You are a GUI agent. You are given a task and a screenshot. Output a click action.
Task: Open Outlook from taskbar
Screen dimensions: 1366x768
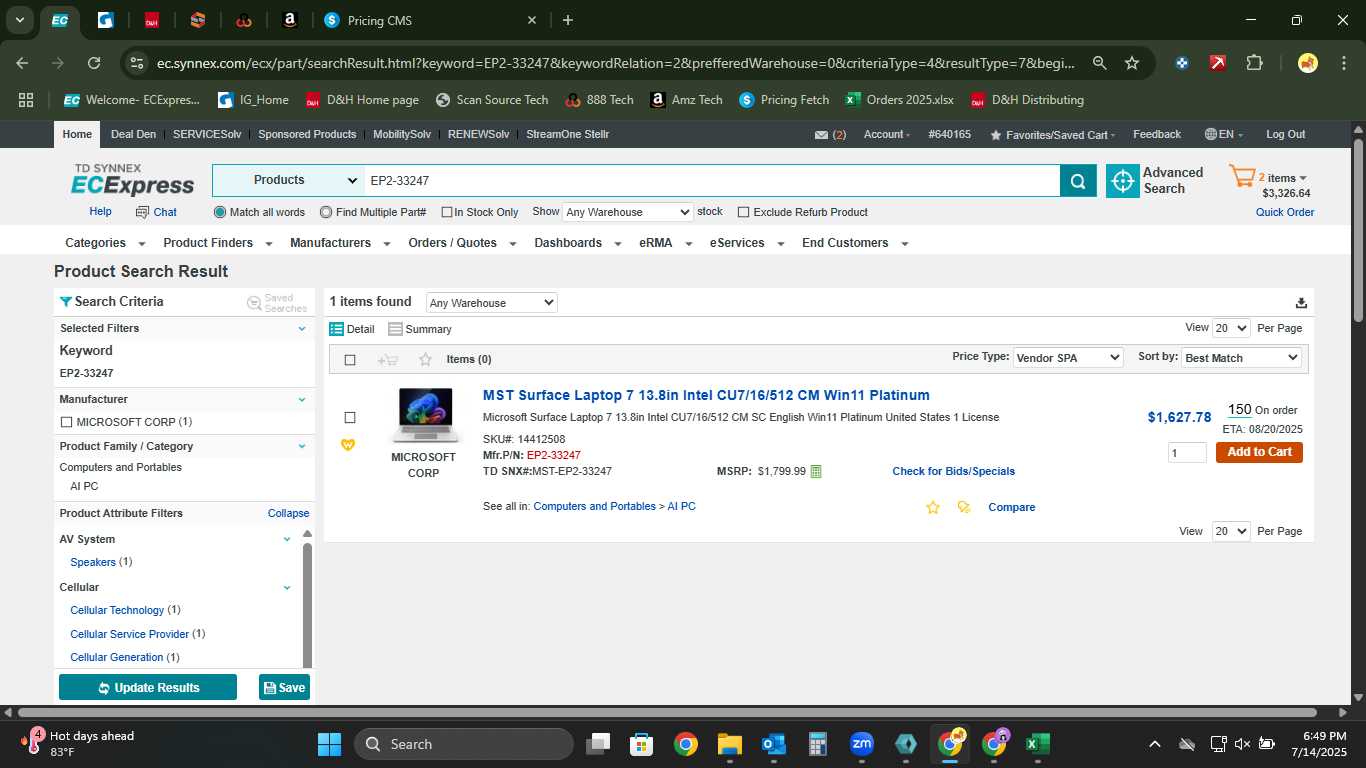pos(773,744)
